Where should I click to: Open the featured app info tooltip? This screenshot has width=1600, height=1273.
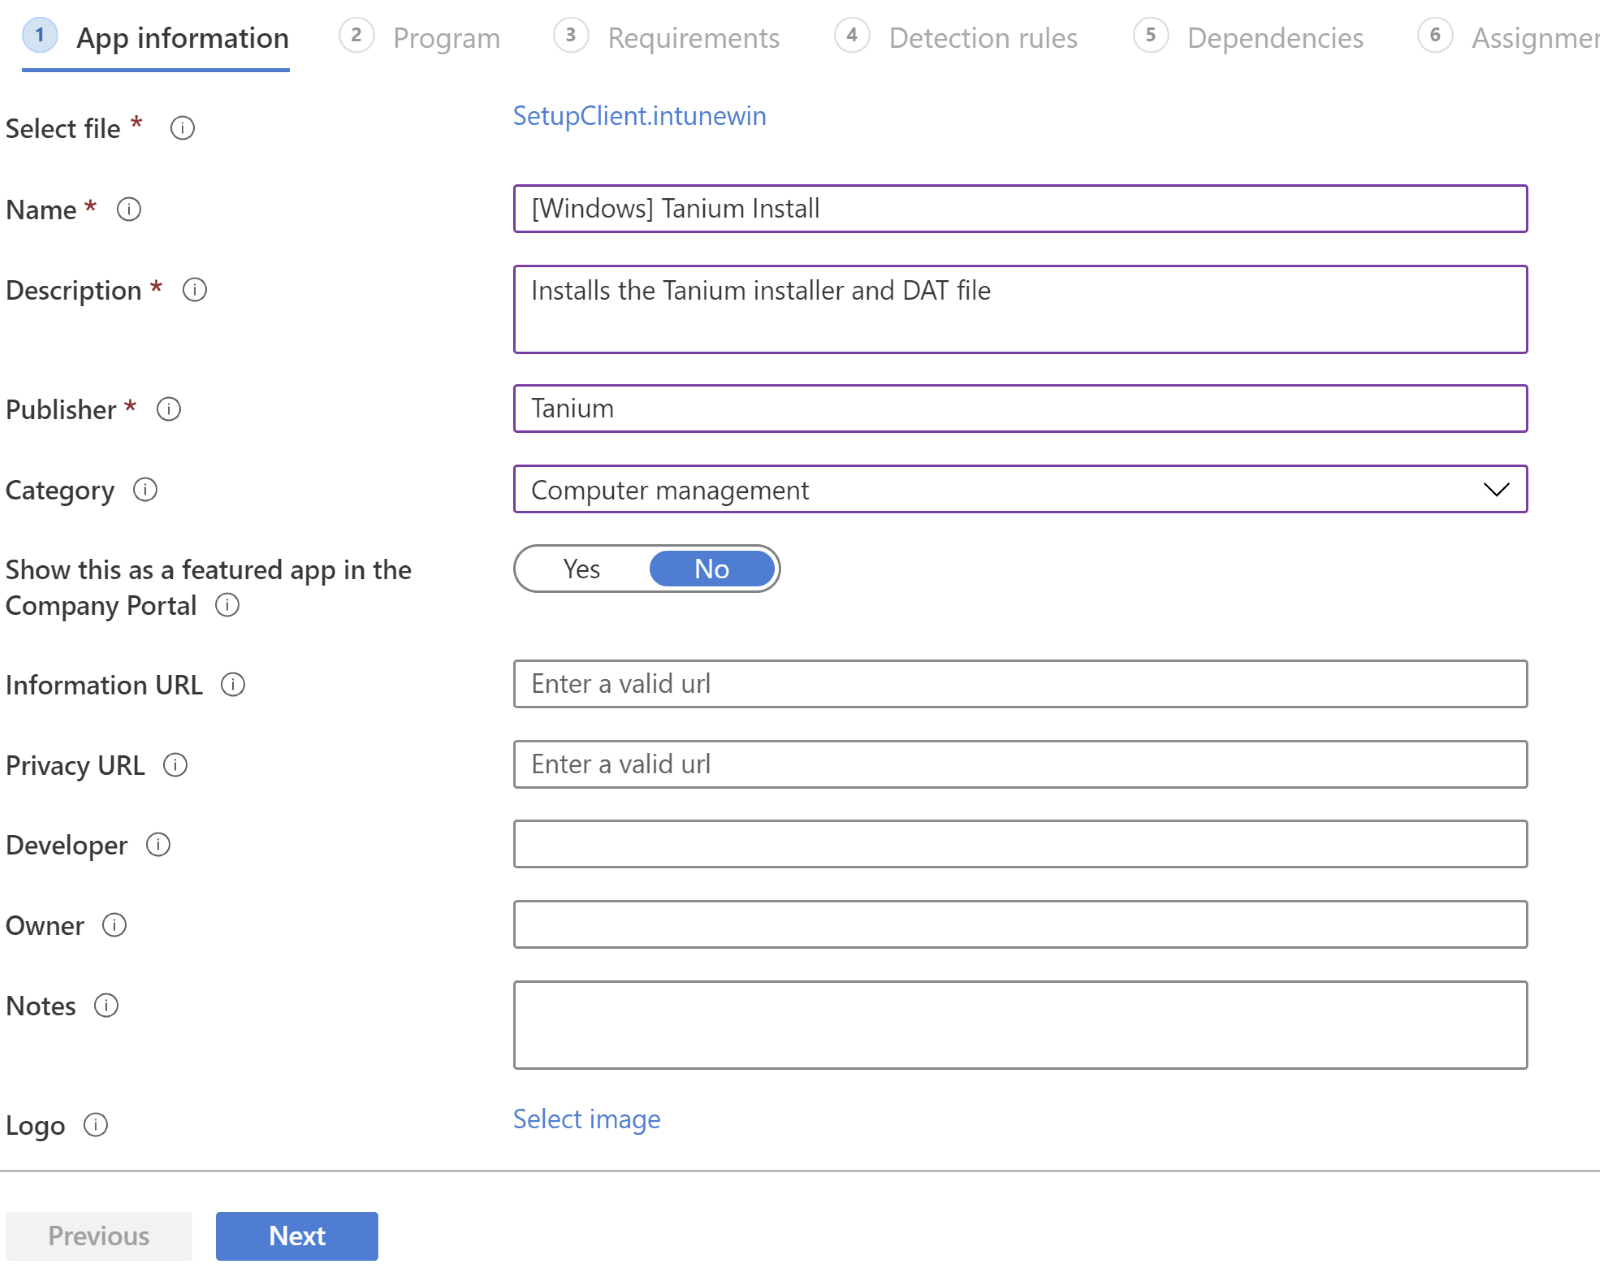click(x=229, y=606)
